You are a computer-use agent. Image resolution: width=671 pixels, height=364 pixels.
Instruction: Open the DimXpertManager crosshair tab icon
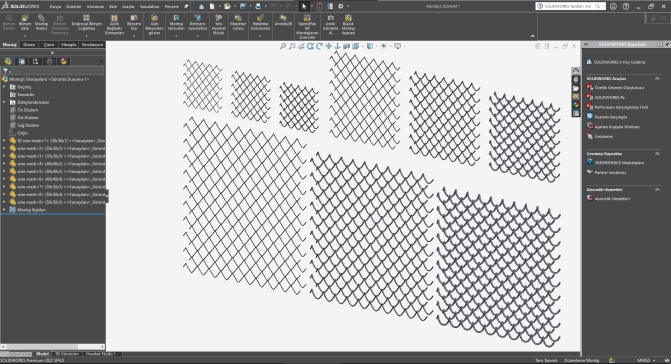click(x=50, y=61)
